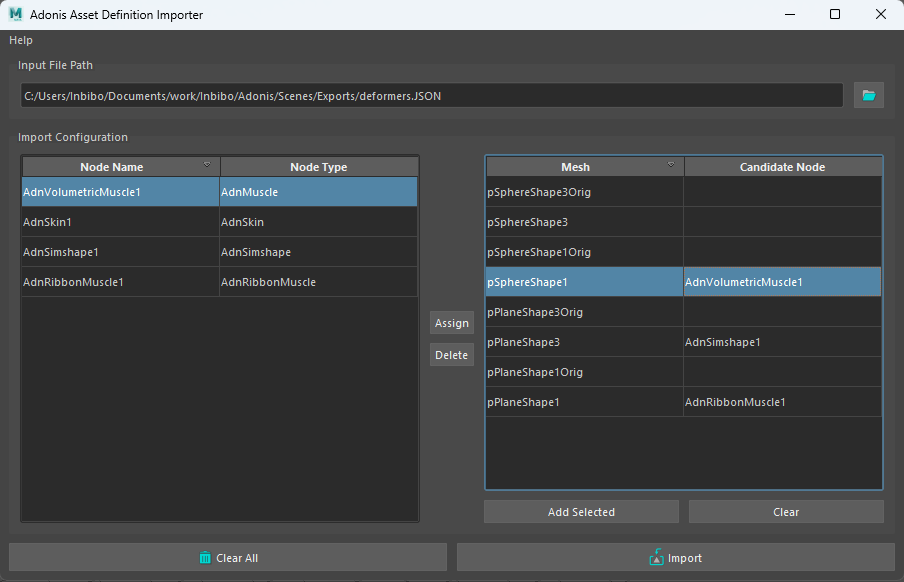Click the AdnSimshape node type cell
904x582 pixels.
pos(319,252)
